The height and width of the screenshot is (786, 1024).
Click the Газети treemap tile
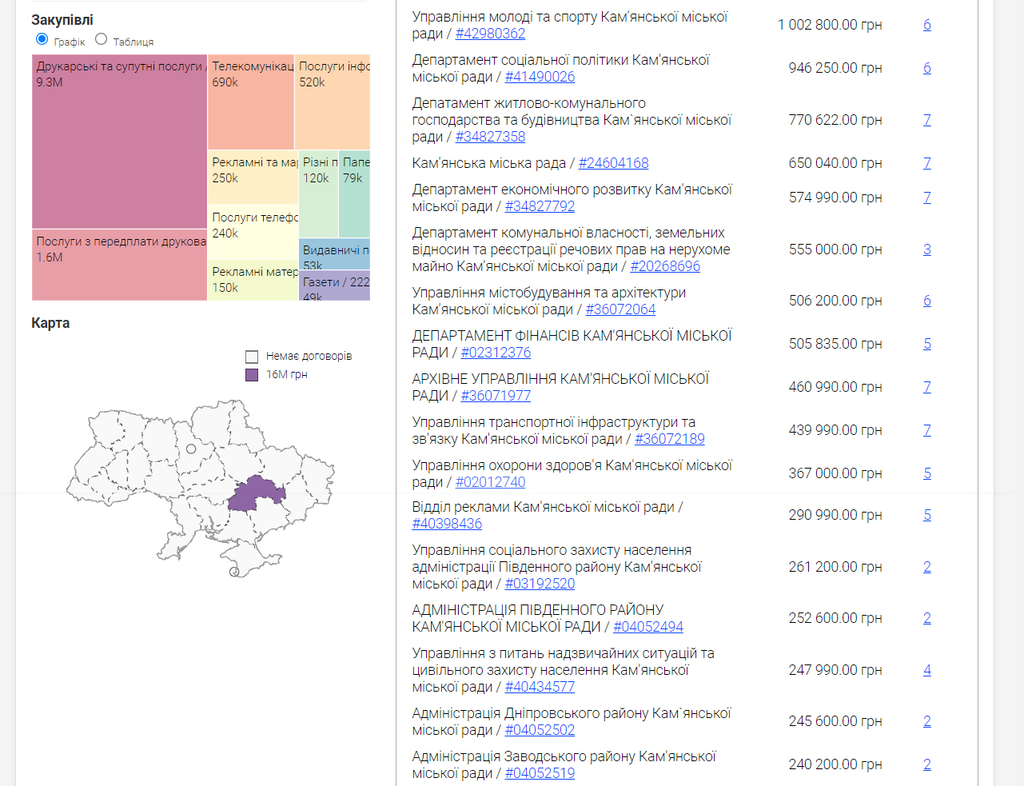(335, 286)
